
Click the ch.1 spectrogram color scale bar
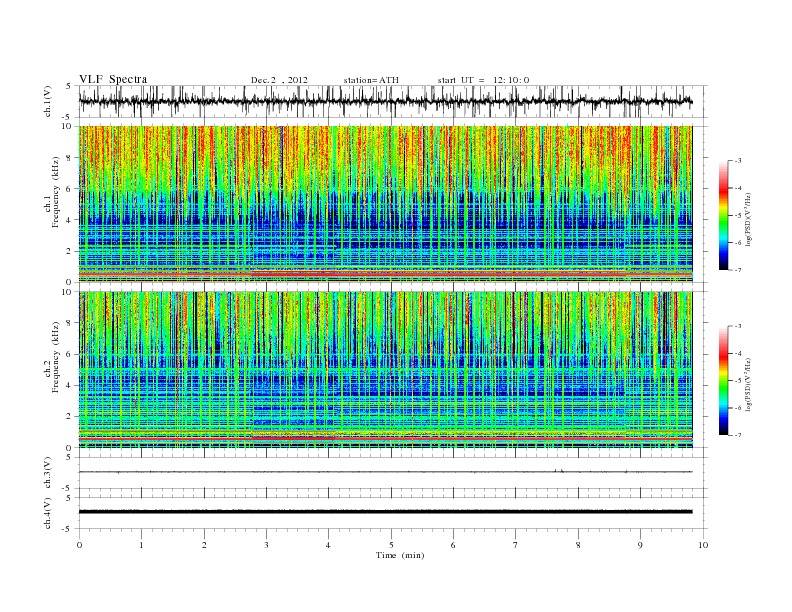pyautogui.click(x=724, y=215)
